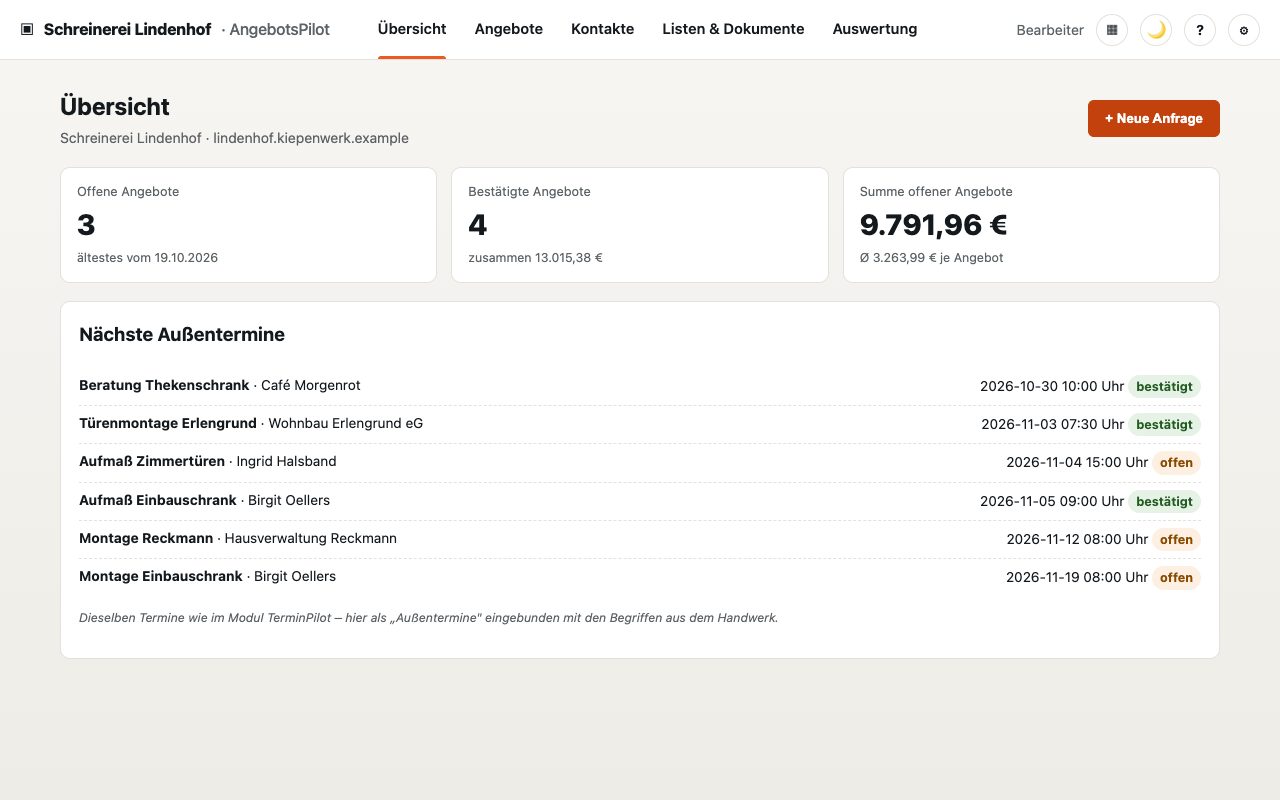Go to the Übersicht tab
Viewport: 1280px width, 800px height.
(412, 29)
